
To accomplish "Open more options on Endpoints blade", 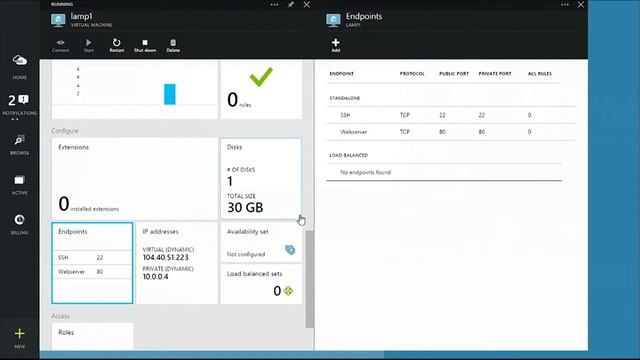I will pyautogui.click(x=565, y=4).
